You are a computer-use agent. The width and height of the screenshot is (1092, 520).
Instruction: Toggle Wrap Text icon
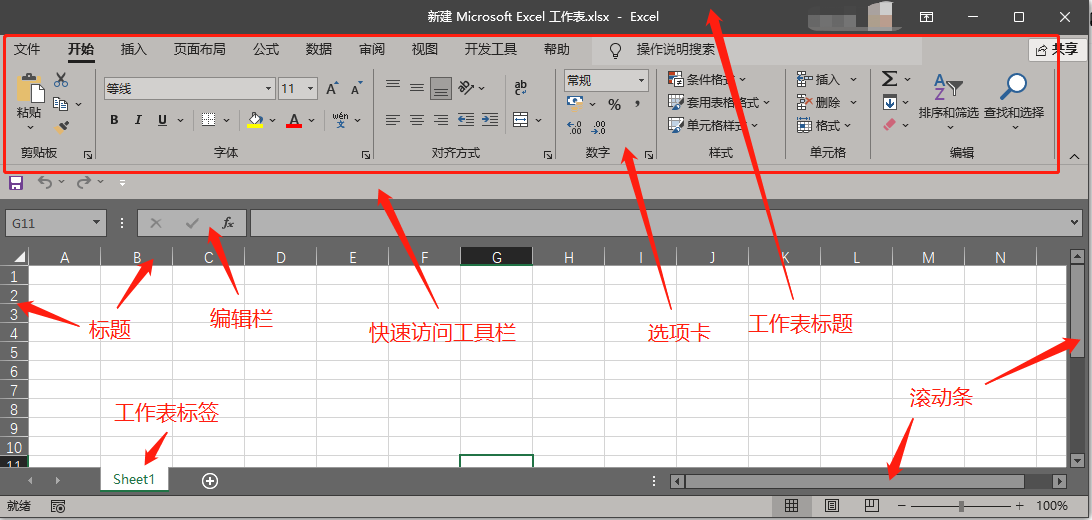point(521,88)
